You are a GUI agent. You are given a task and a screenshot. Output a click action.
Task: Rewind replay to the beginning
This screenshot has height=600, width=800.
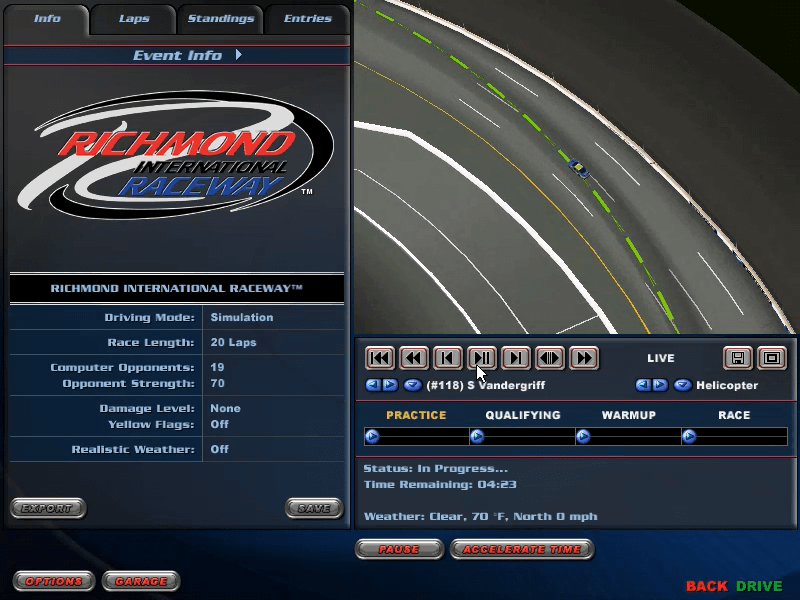point(380,358)
